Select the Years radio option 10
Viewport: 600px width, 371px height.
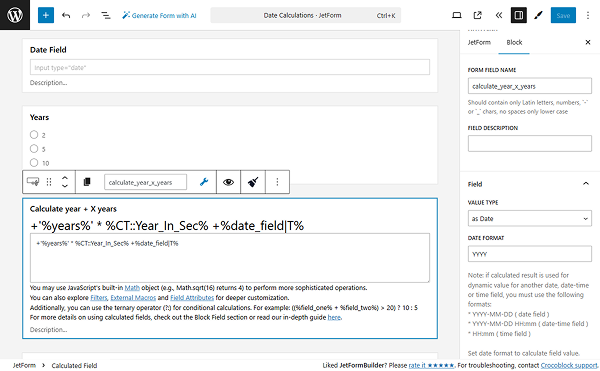point(34,163)
